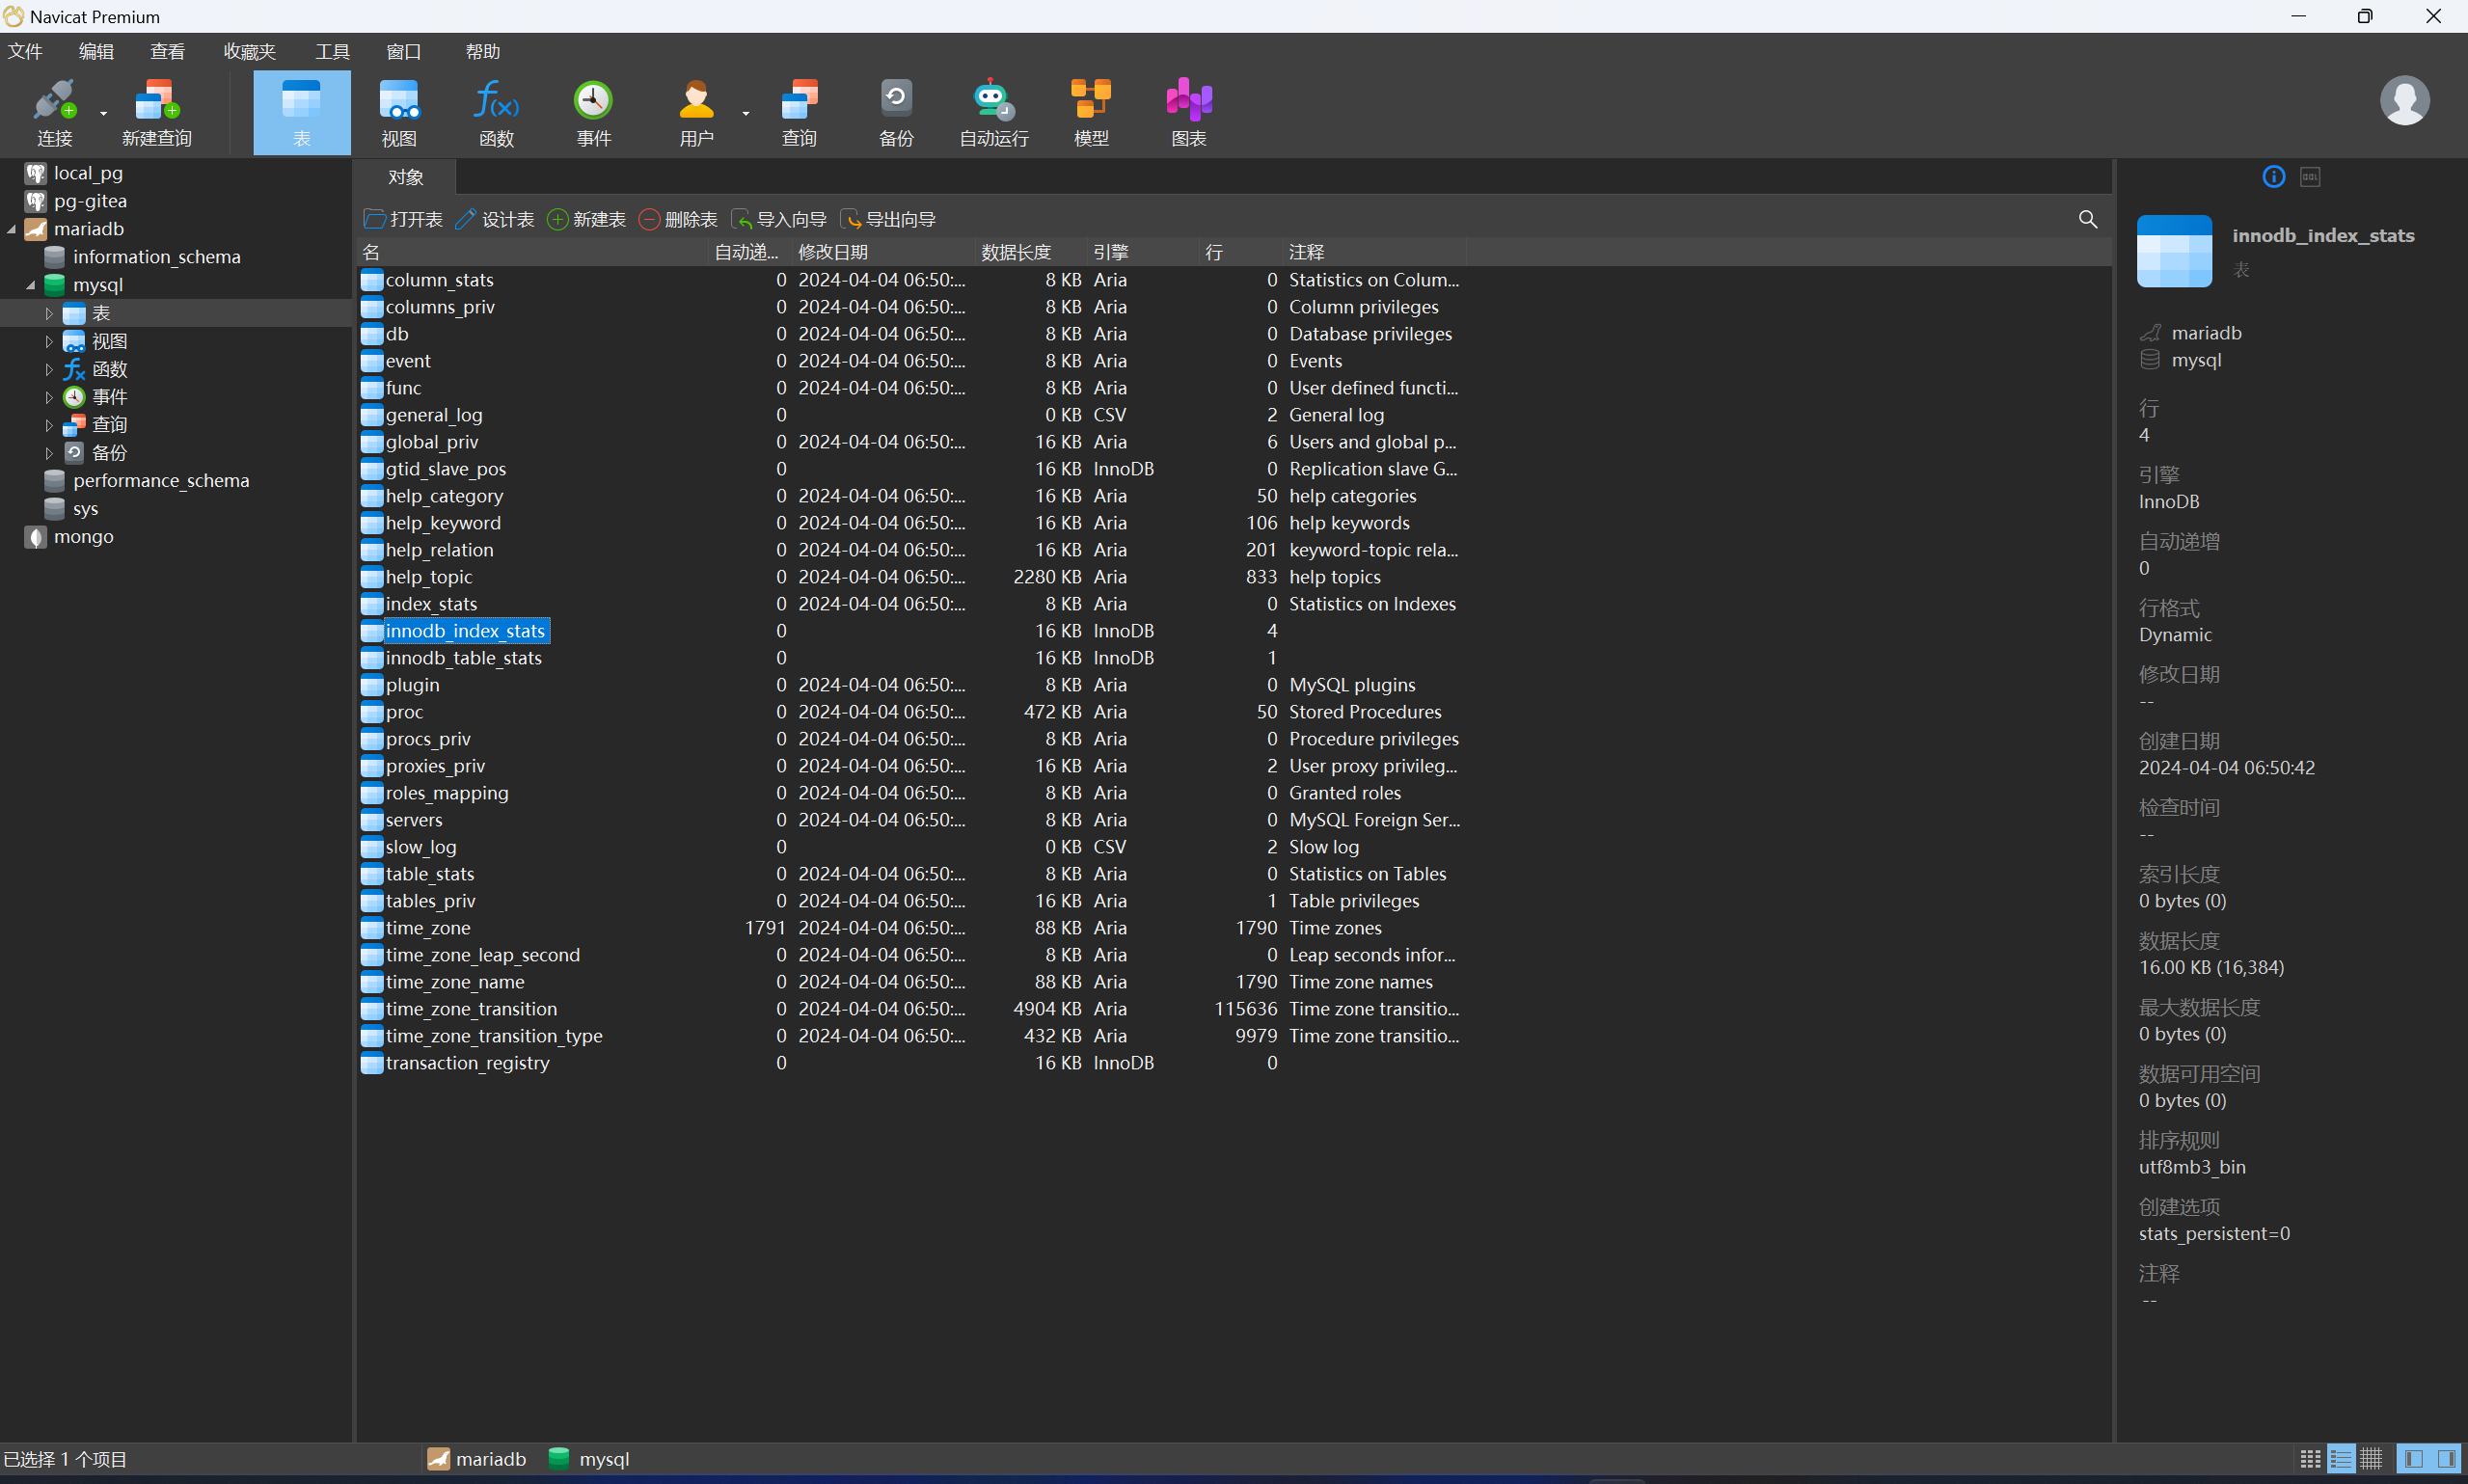The image size is (2468, 1484).
Task: Click the search magnifier icon in object list
Action: tap(2087, 219)
